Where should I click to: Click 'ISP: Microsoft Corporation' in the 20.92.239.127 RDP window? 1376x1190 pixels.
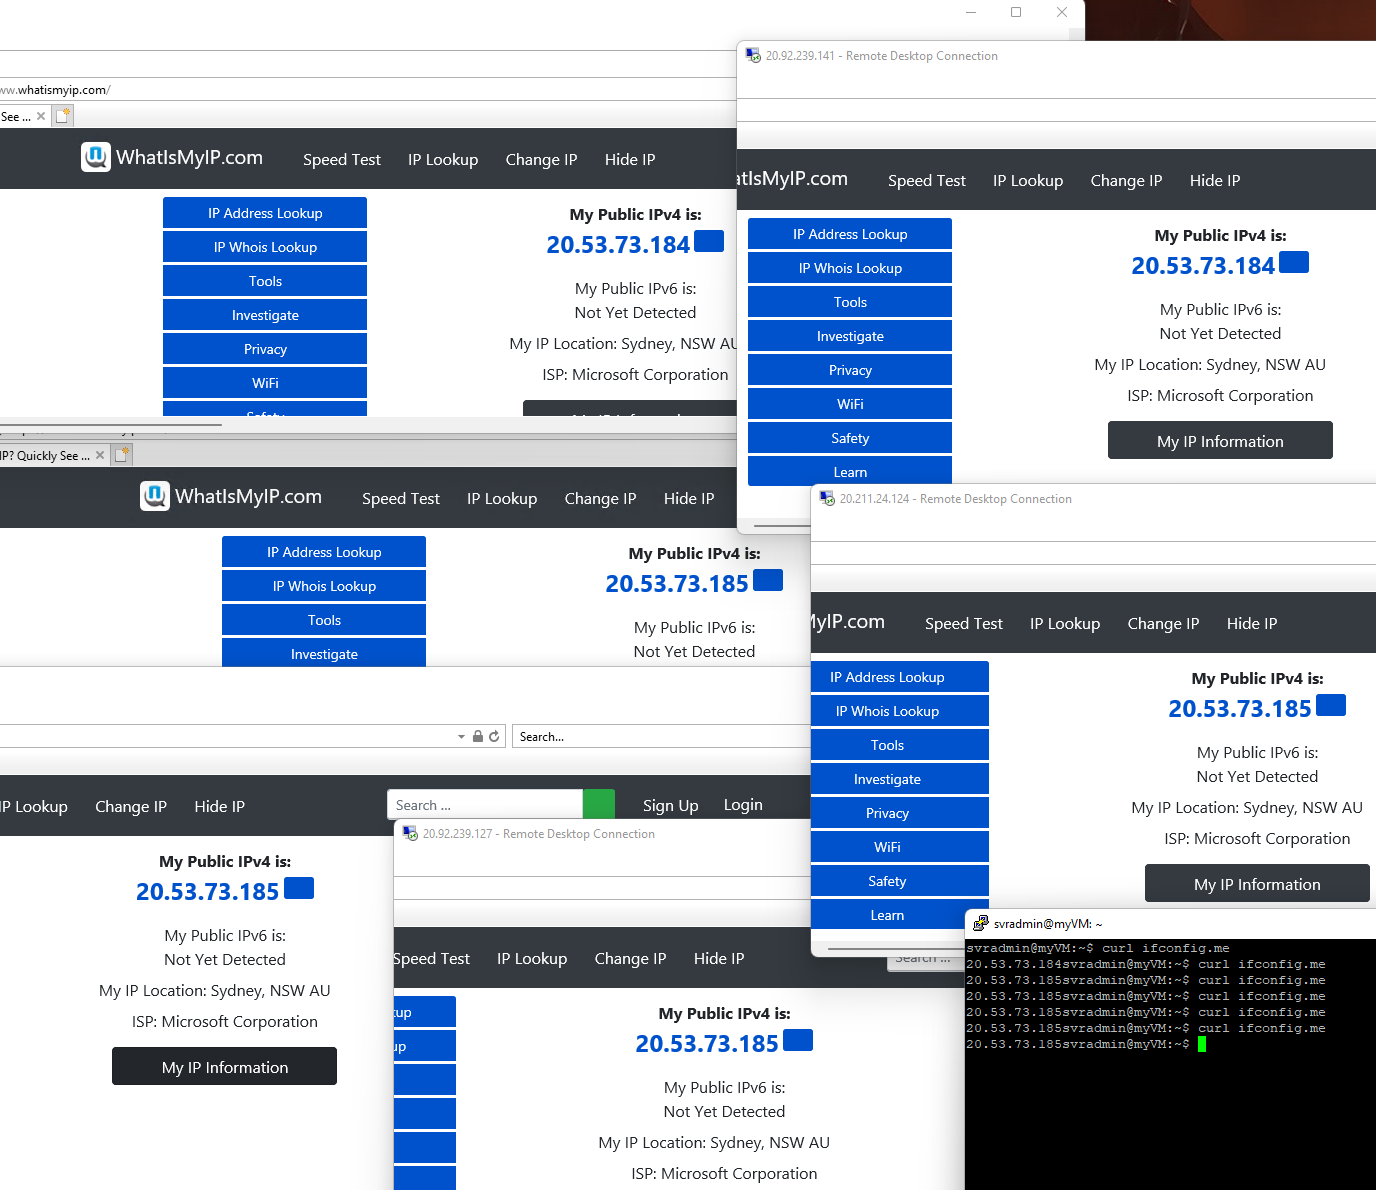coord(724,1173)
